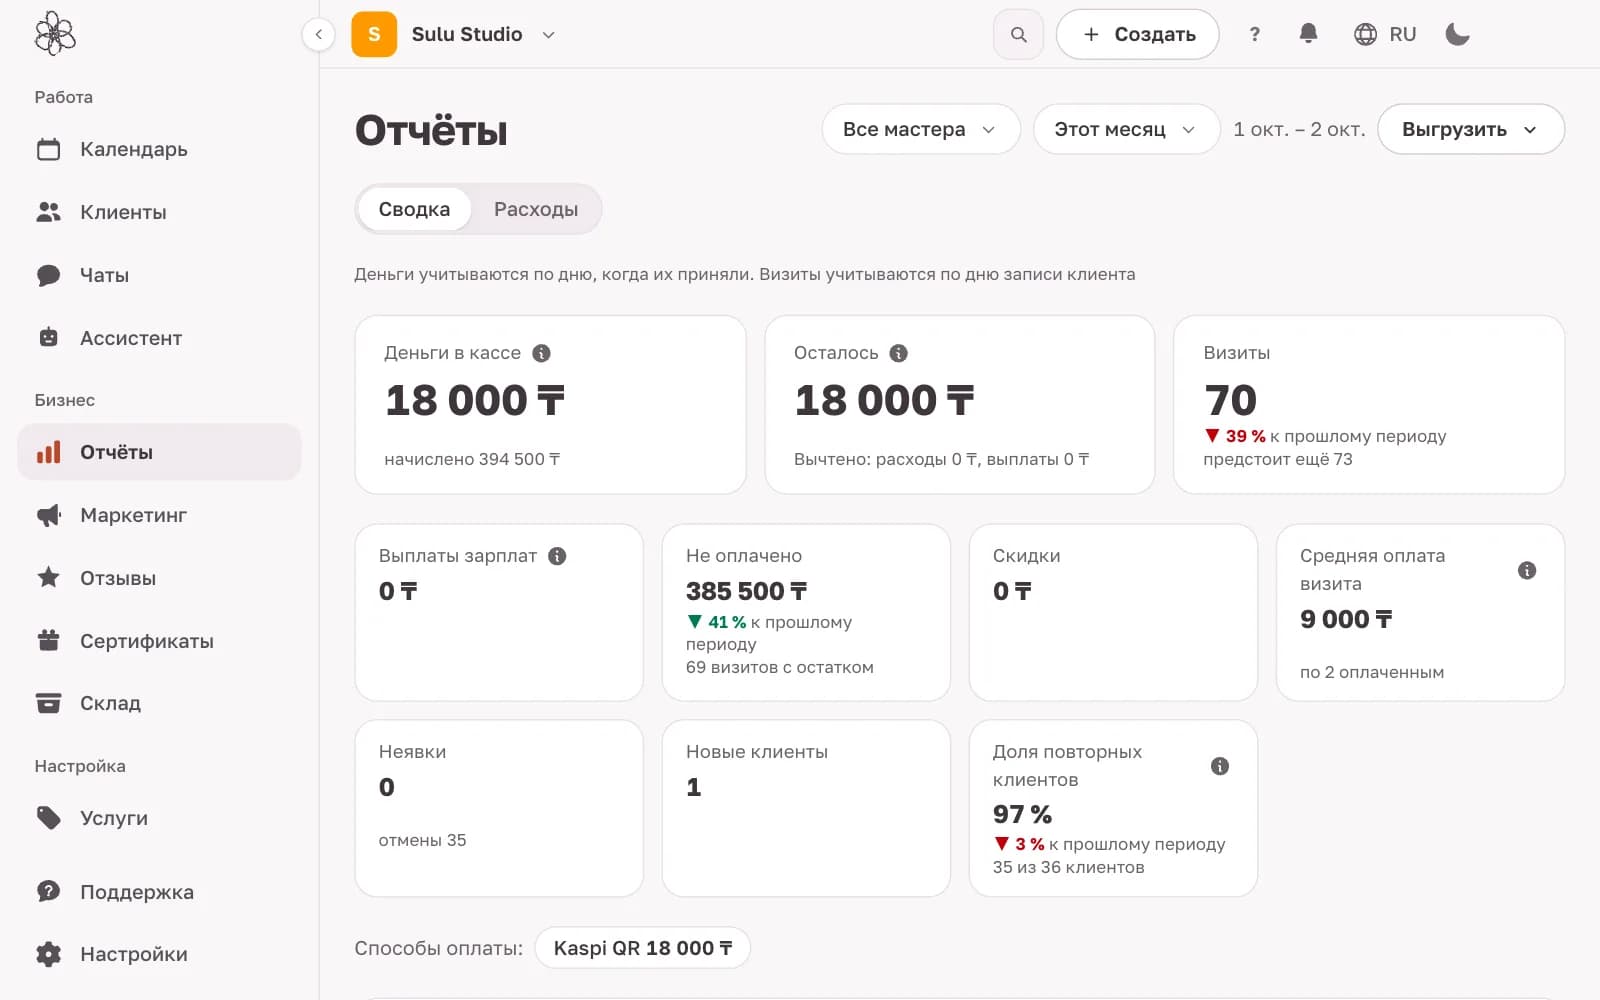Select Отчёты in sidebar

tap(159, 452)
